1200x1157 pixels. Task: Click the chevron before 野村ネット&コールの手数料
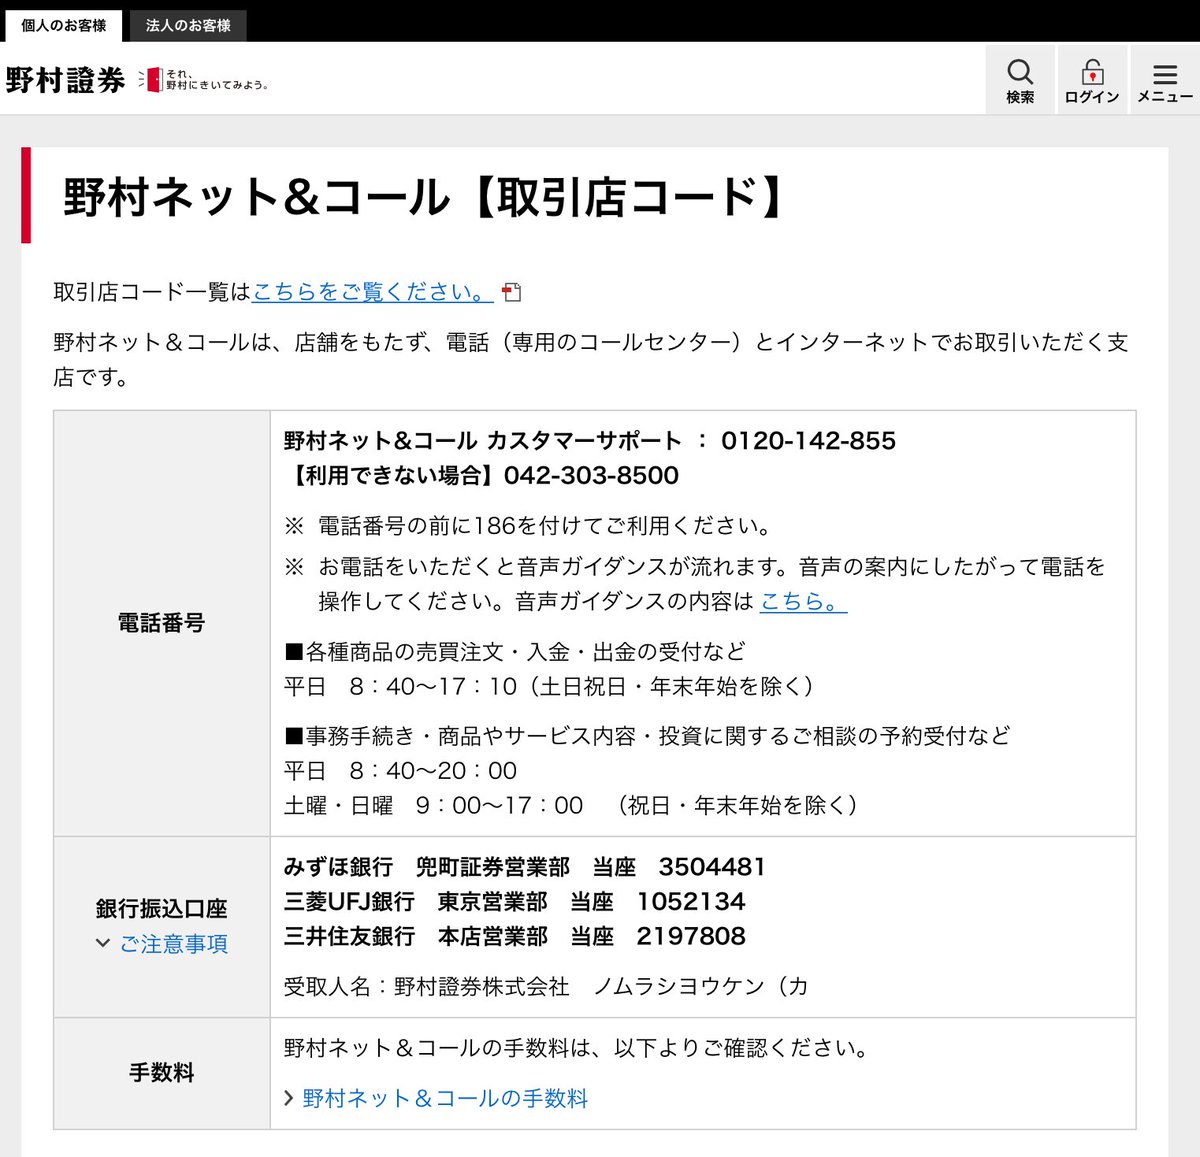tap(289, 1098)
